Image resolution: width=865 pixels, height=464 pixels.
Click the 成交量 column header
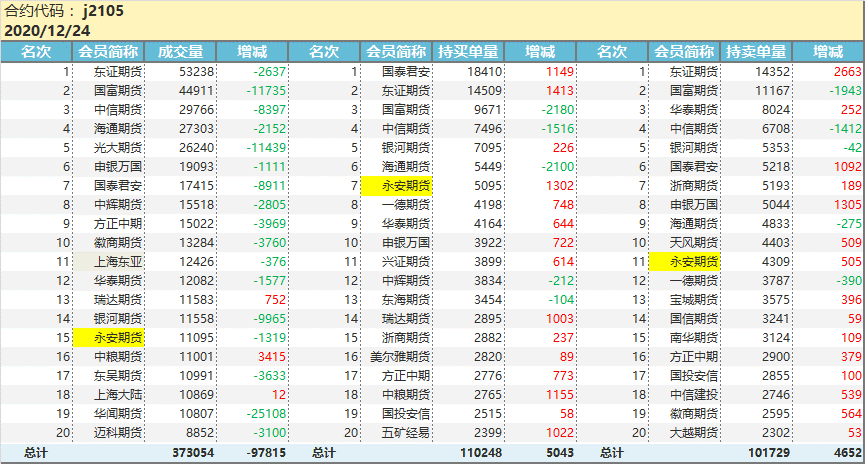point(180,52)
